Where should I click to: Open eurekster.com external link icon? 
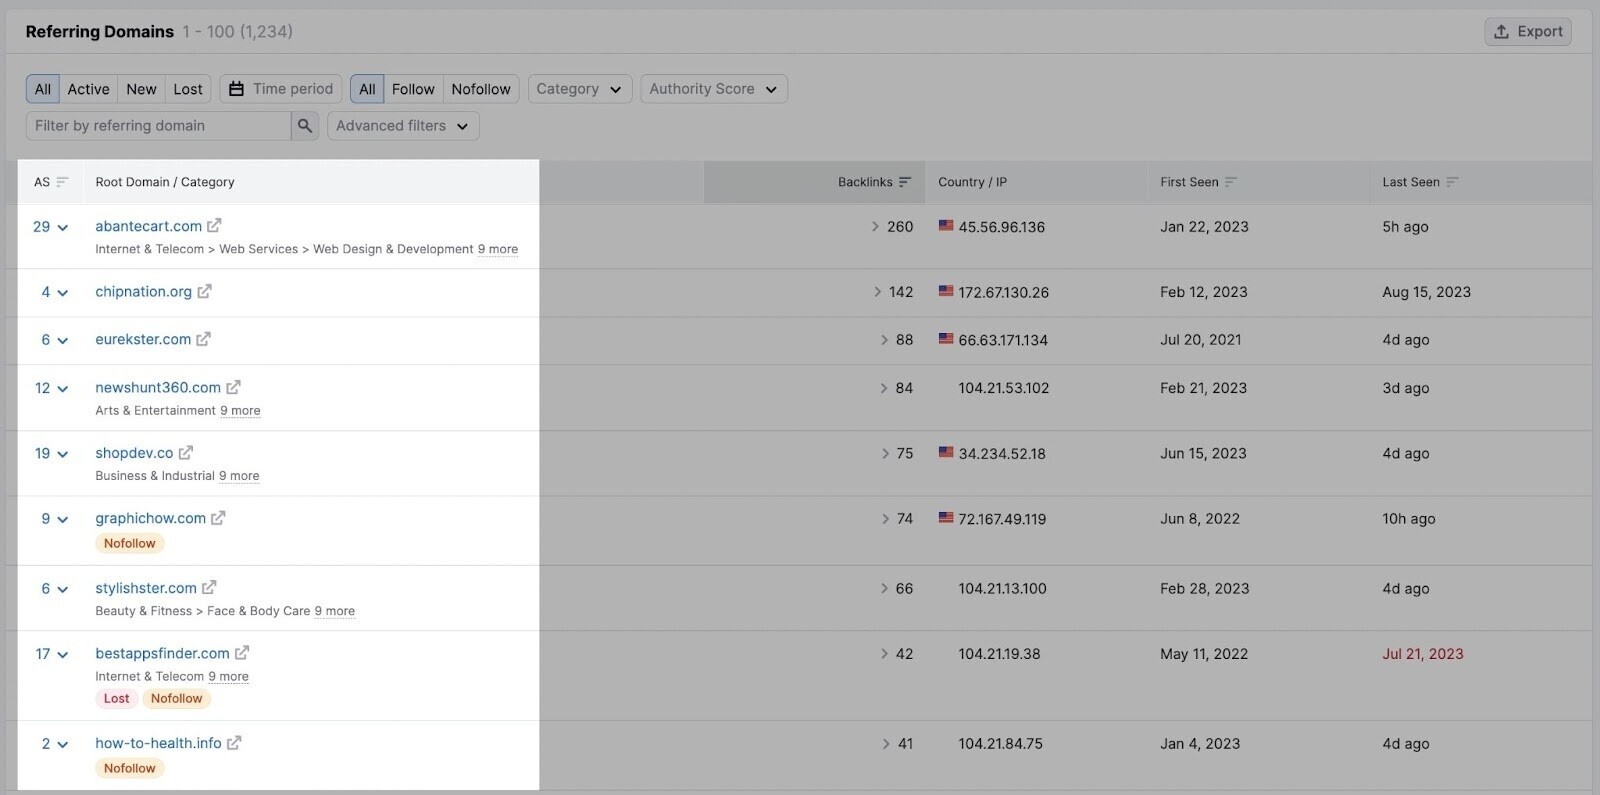[203, 340]
